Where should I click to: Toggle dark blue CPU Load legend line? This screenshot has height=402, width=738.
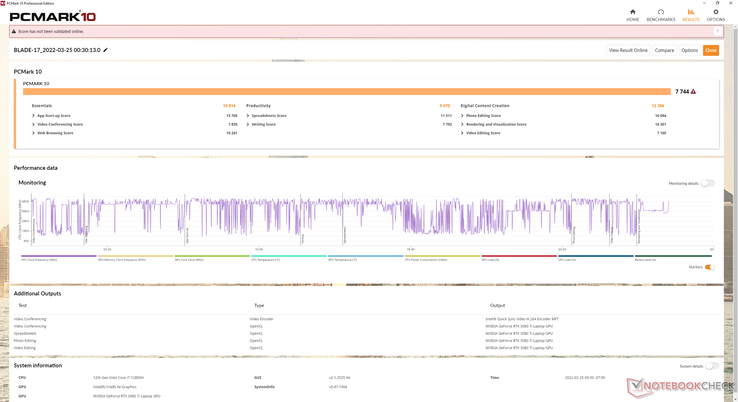595,257
